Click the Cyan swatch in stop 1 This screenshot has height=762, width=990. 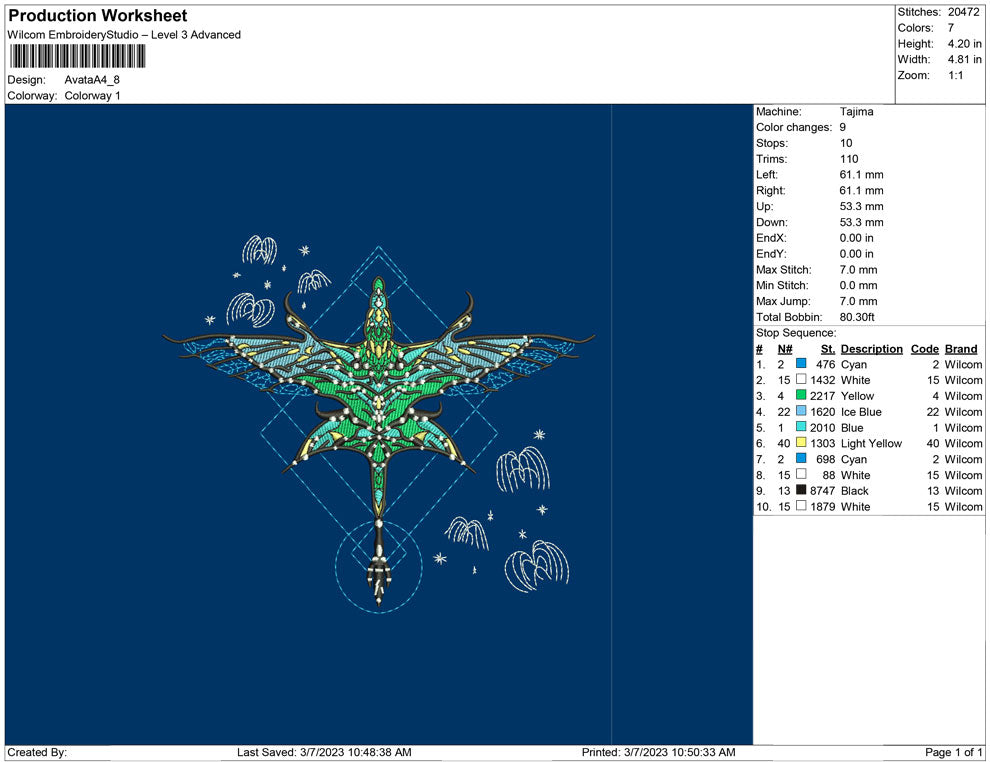801,364
